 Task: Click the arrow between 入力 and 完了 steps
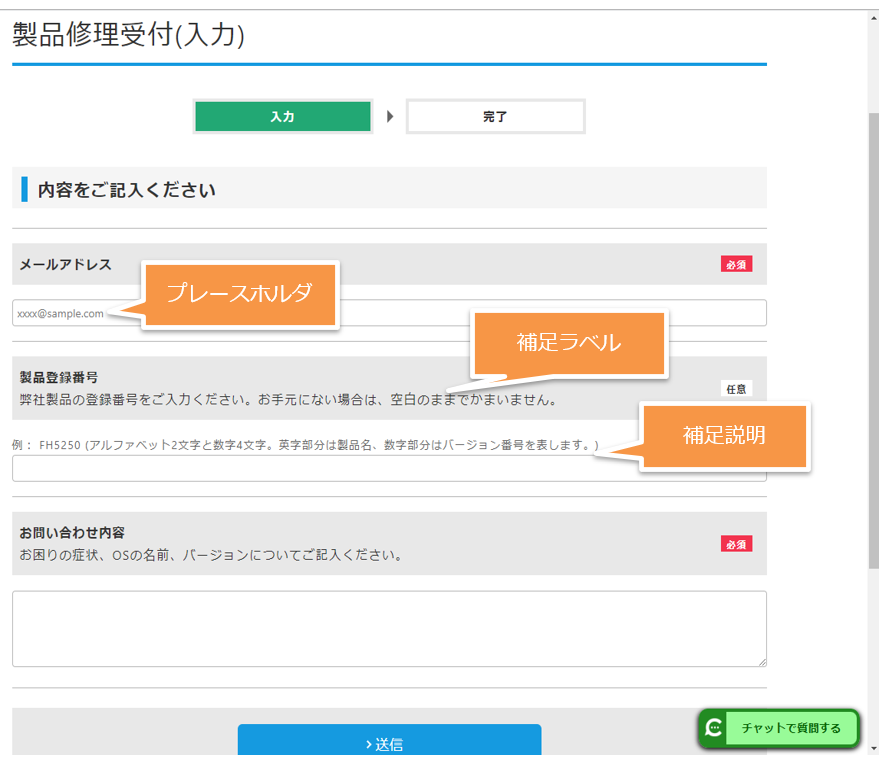(x=390, y=117)
